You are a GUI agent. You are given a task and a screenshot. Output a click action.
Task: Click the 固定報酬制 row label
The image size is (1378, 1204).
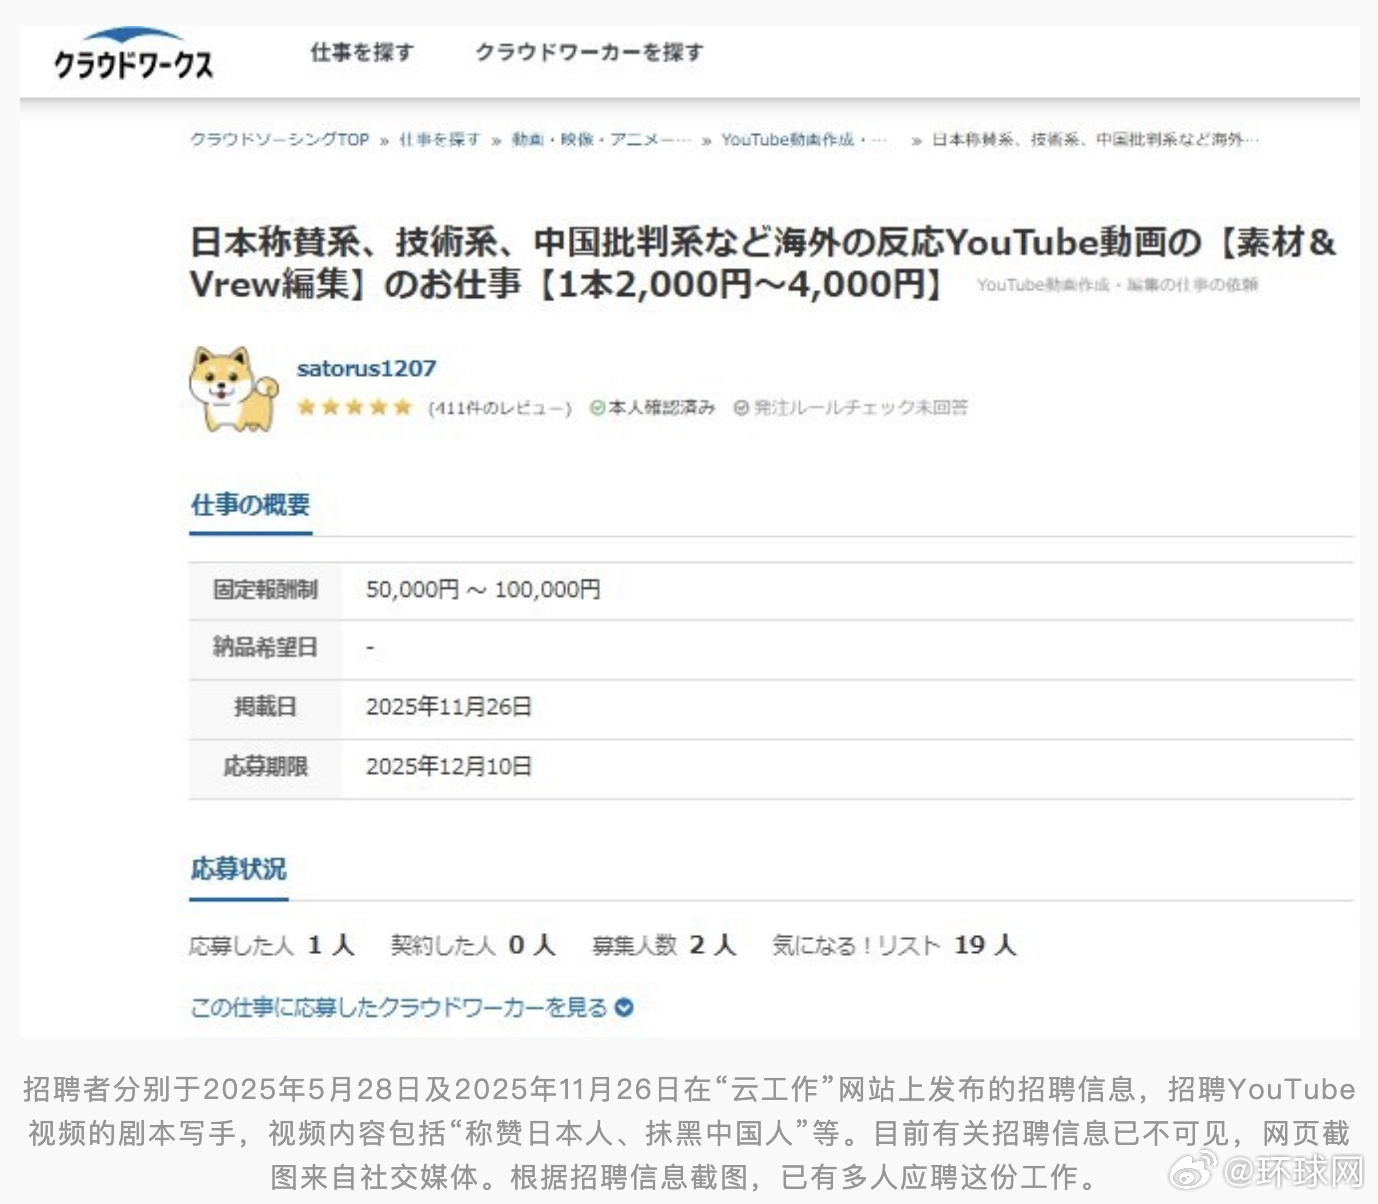[x=265, y=590]
